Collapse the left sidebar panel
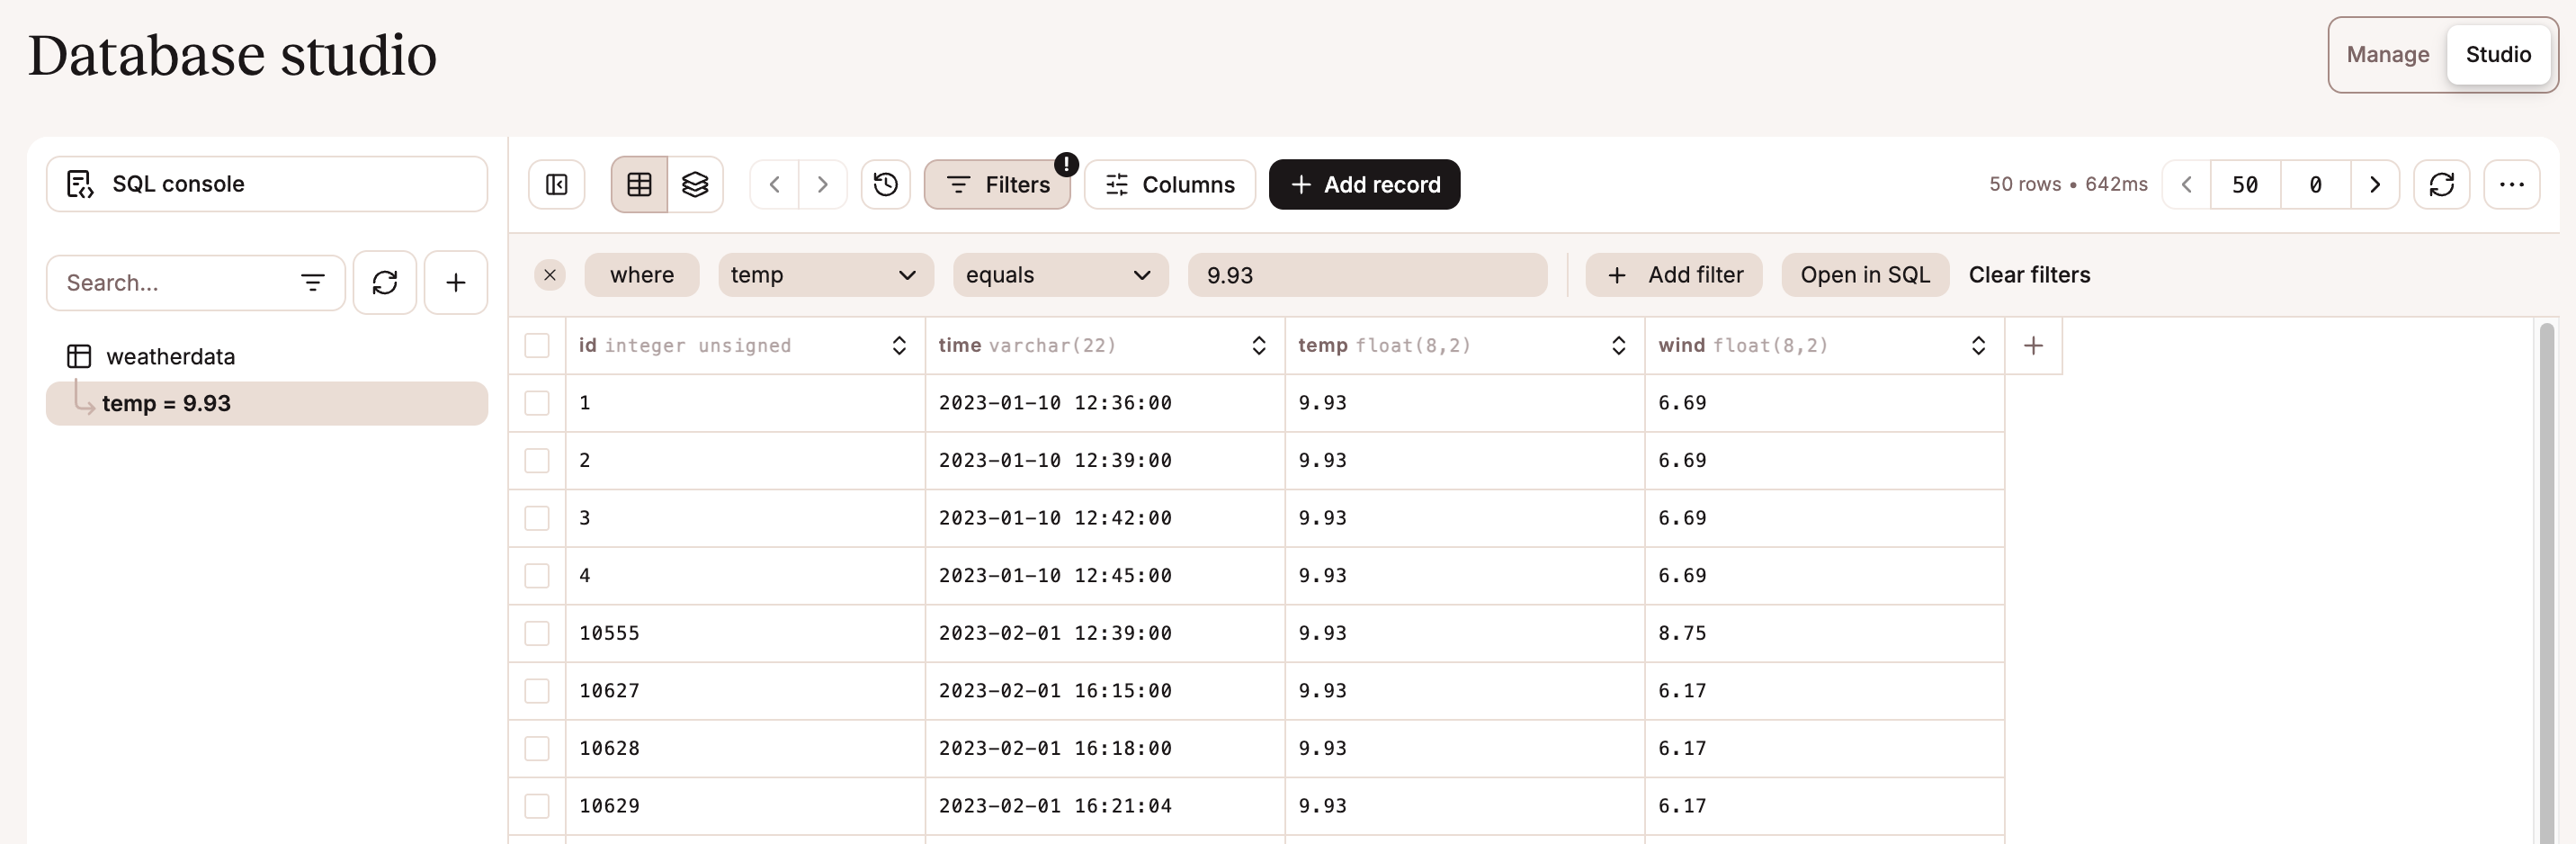The height and width of the screenshot is (844, 2576). pyautogui.click(x=556, y=184)
